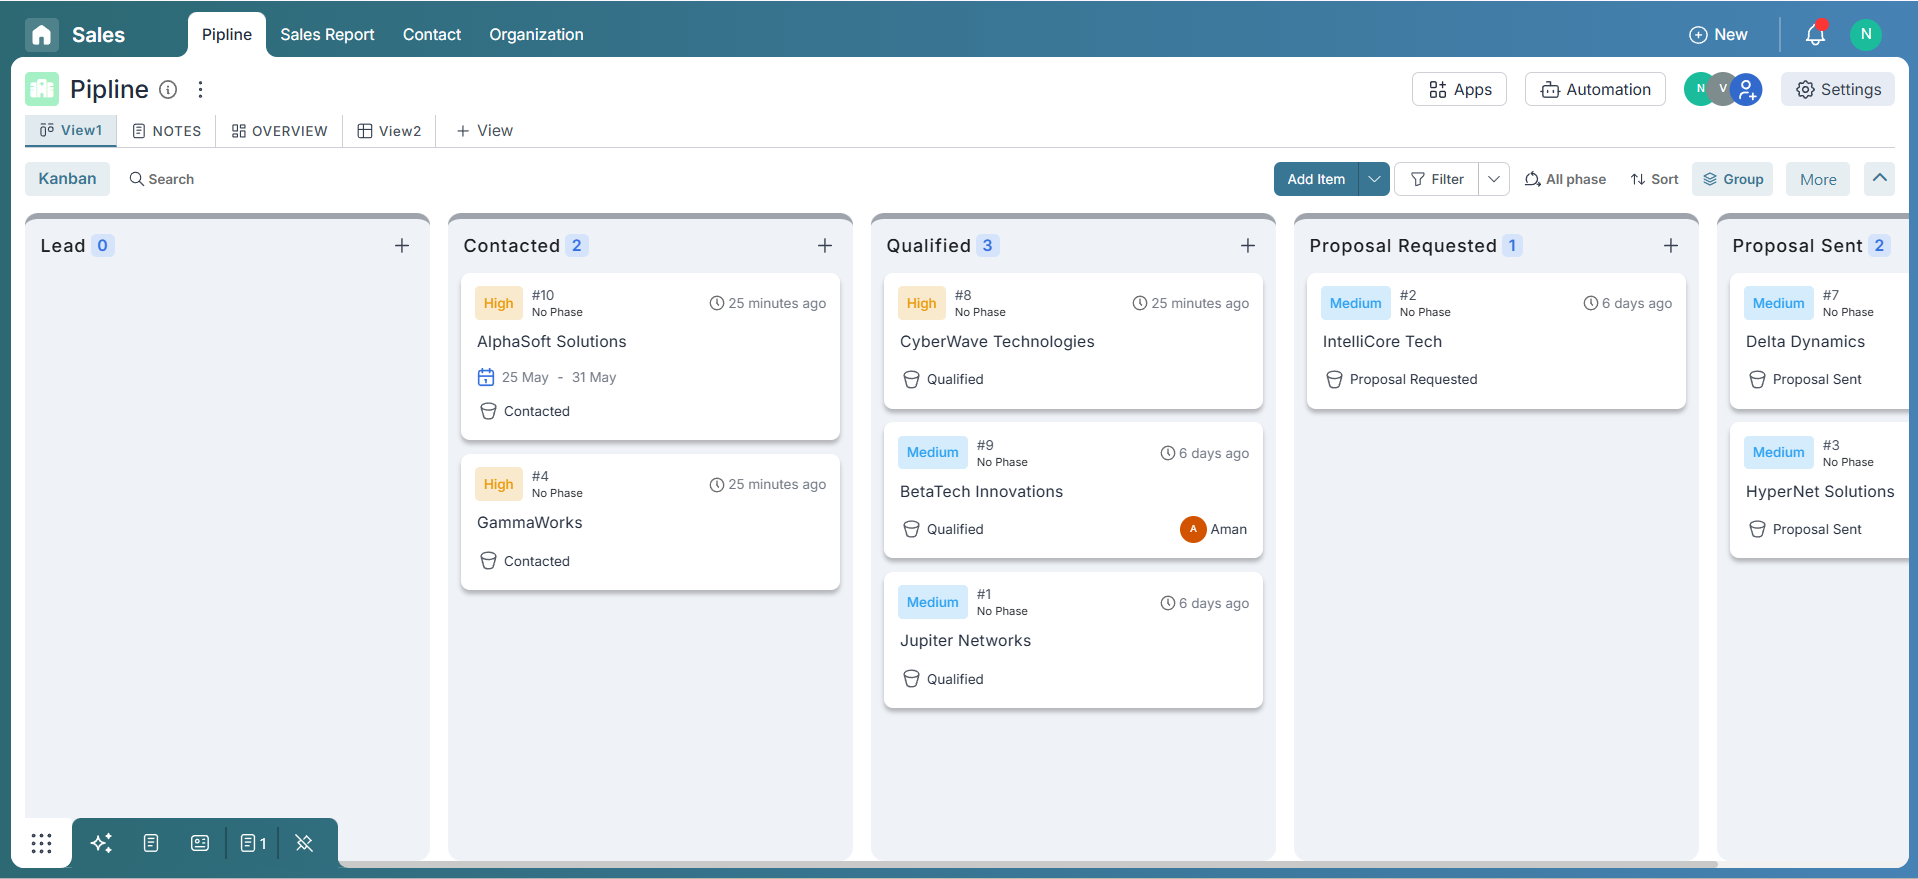1918x879 pixels.
Task: Open the Jupiter Networks card
Action: point(1073,640)
